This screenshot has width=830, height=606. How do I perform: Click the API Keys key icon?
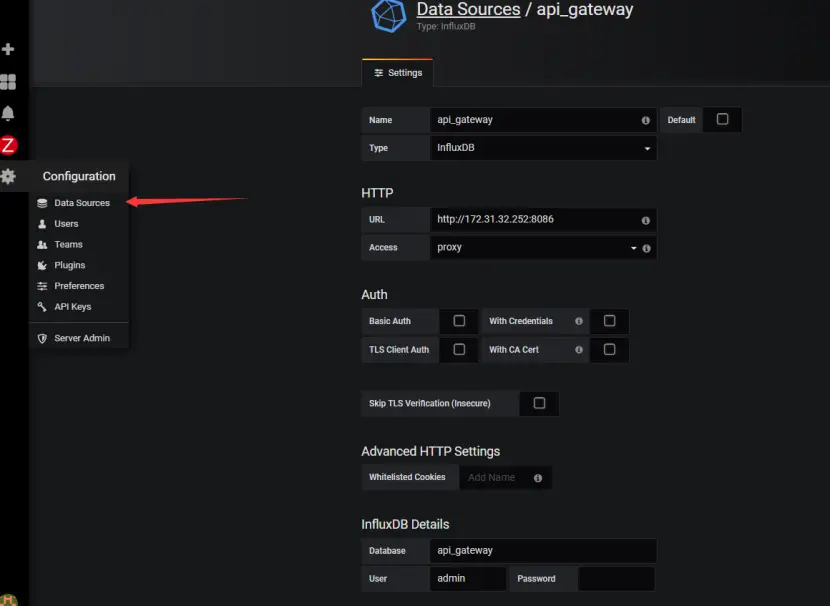pyautogui.click(x=42, y=306)
